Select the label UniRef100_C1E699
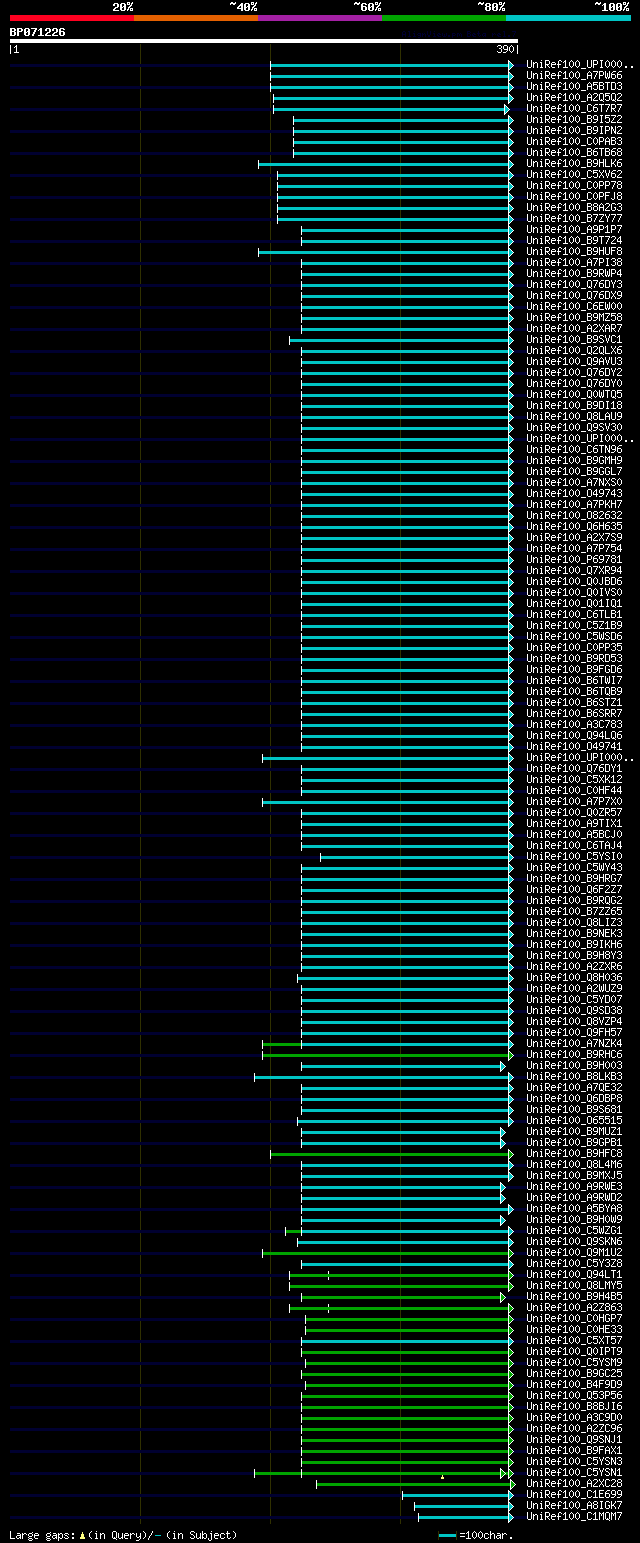Screen dimensions: 640x1543 (574, 1495)
